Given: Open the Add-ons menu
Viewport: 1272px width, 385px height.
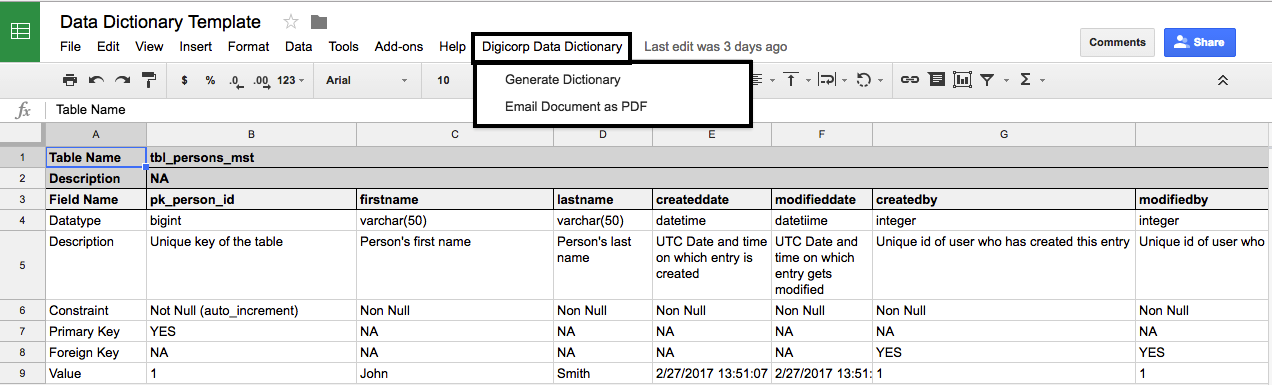Looking at the screenshot, I should point(399,46).
